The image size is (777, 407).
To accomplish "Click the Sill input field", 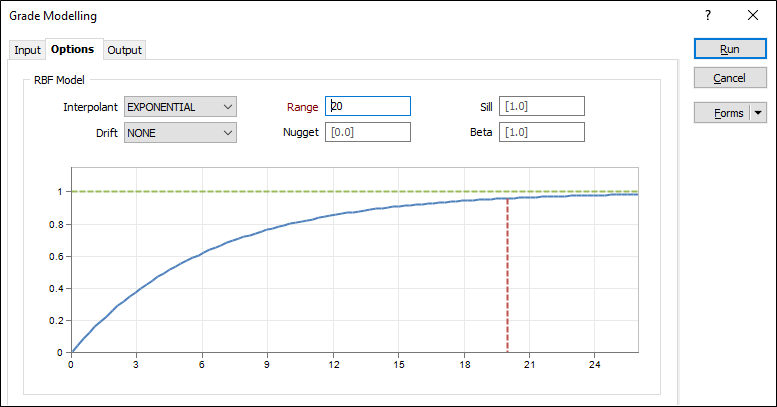I will pos(542,106).
